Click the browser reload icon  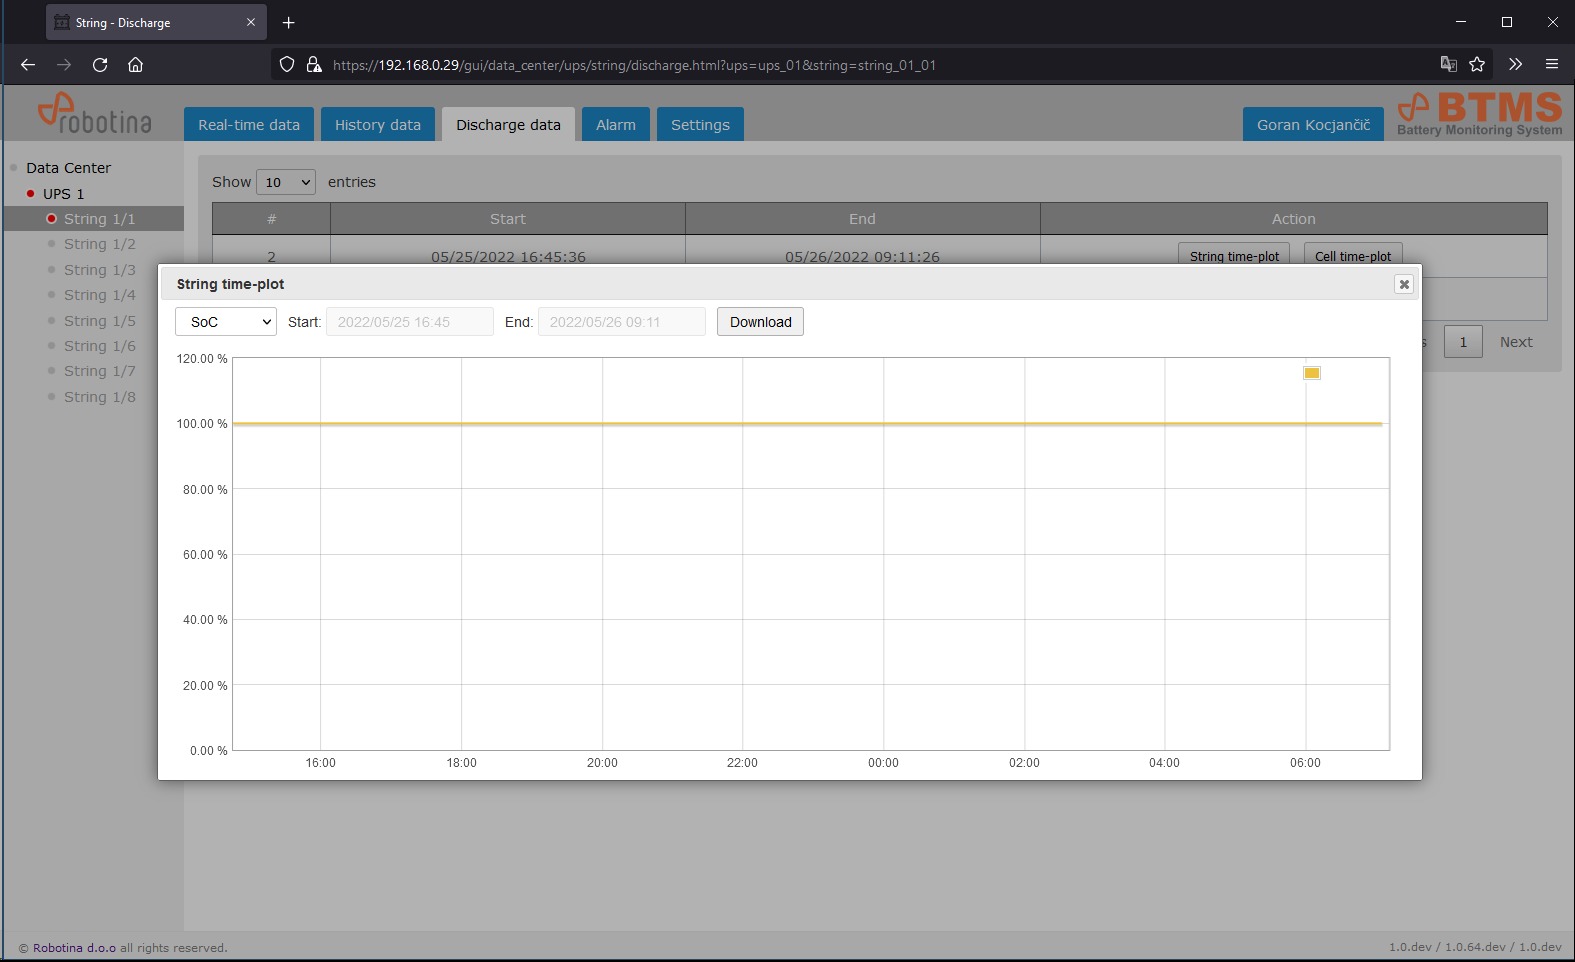tap(100, 65)
